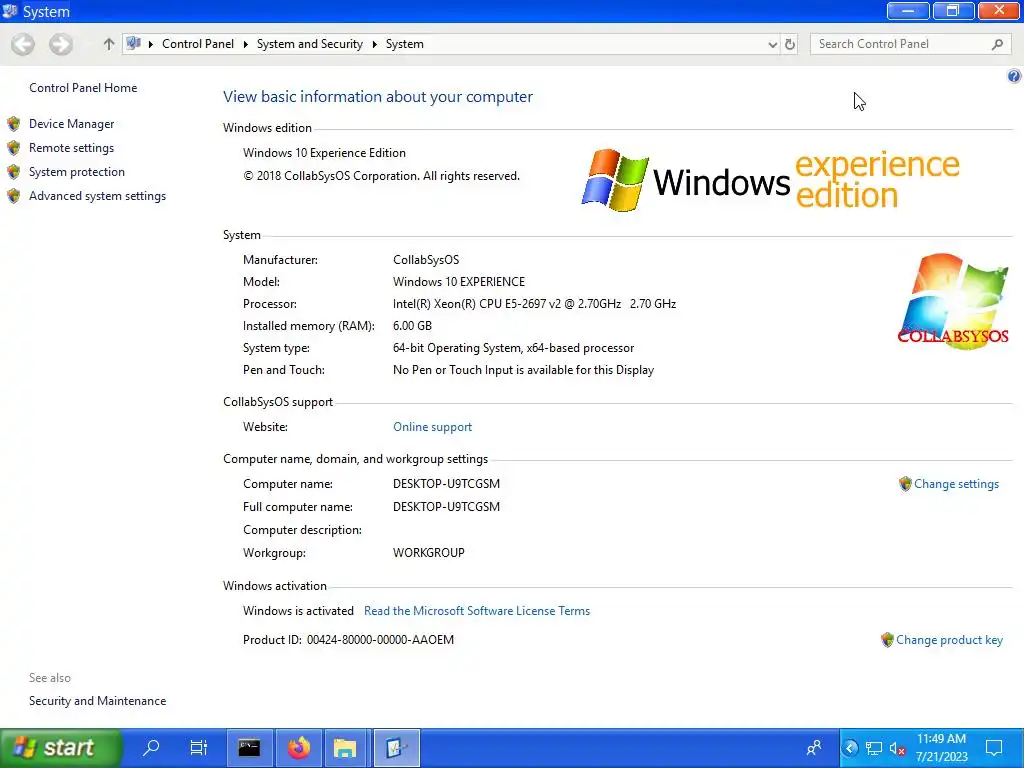Screen dimensions: 1024x768
Task: Refresh the System page
Action: tap(790, 44)
